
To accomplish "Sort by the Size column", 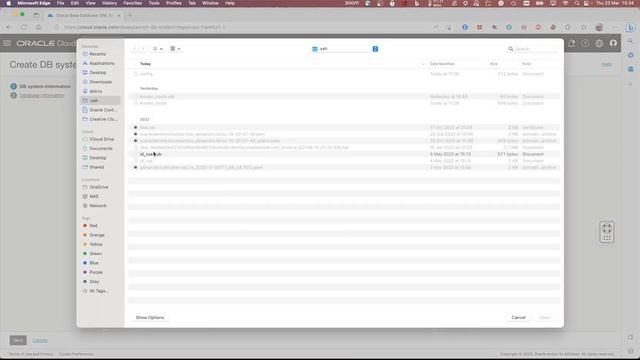I will [x=493, y=64].
